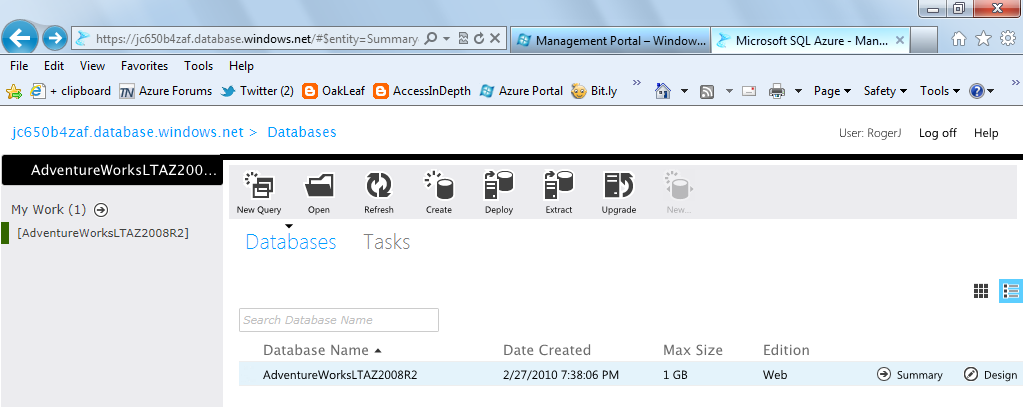Viewport: 1023px width, 407px height.
Task: Select the [AdventureWorksLTAZ2008R2] My Work item
Action: (103, 233)
